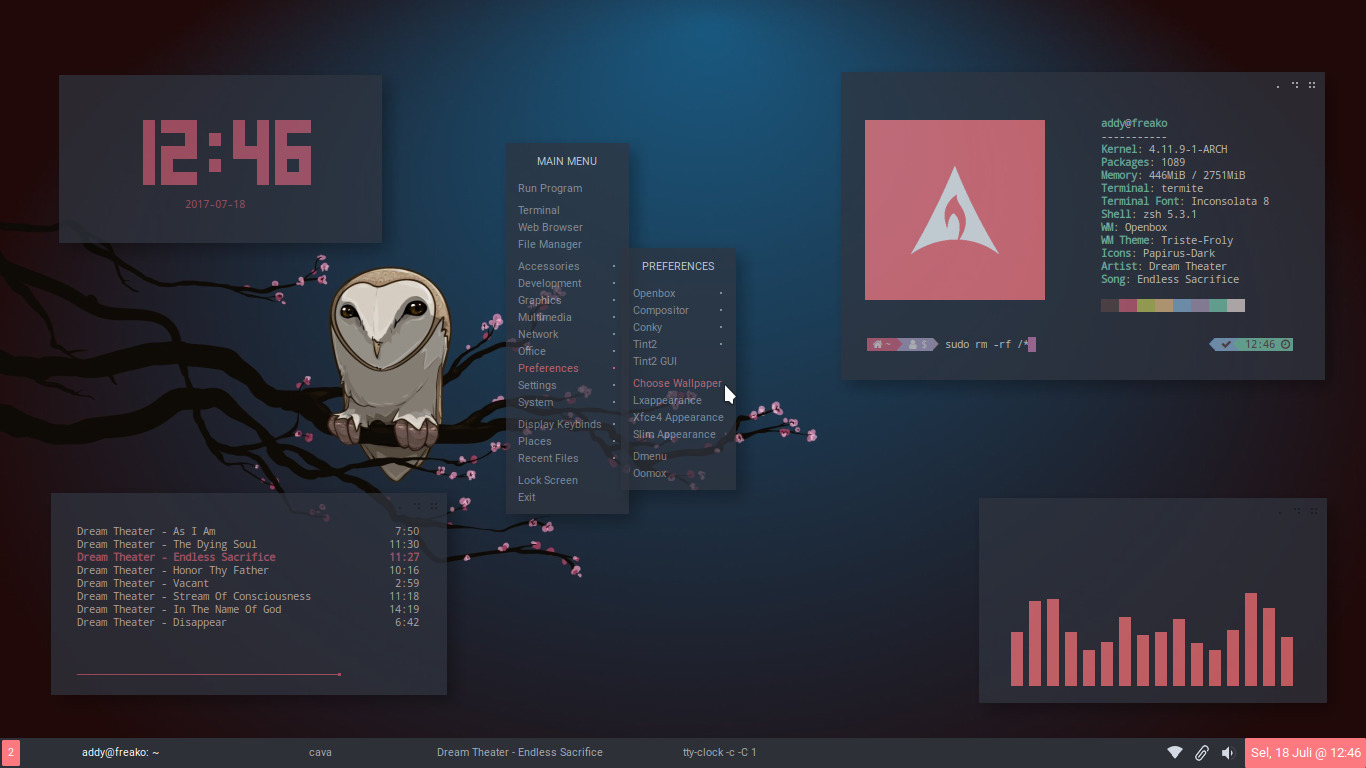The width and height of the screenshot is (1366, 768).
Task: Select song row Dream Theater - Honor Thy Father
Action: coord(248,570)
